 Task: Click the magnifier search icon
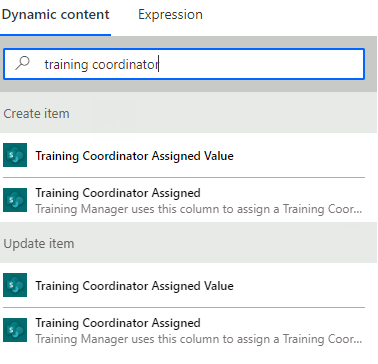pyautogui.click(x=23, y=63)
